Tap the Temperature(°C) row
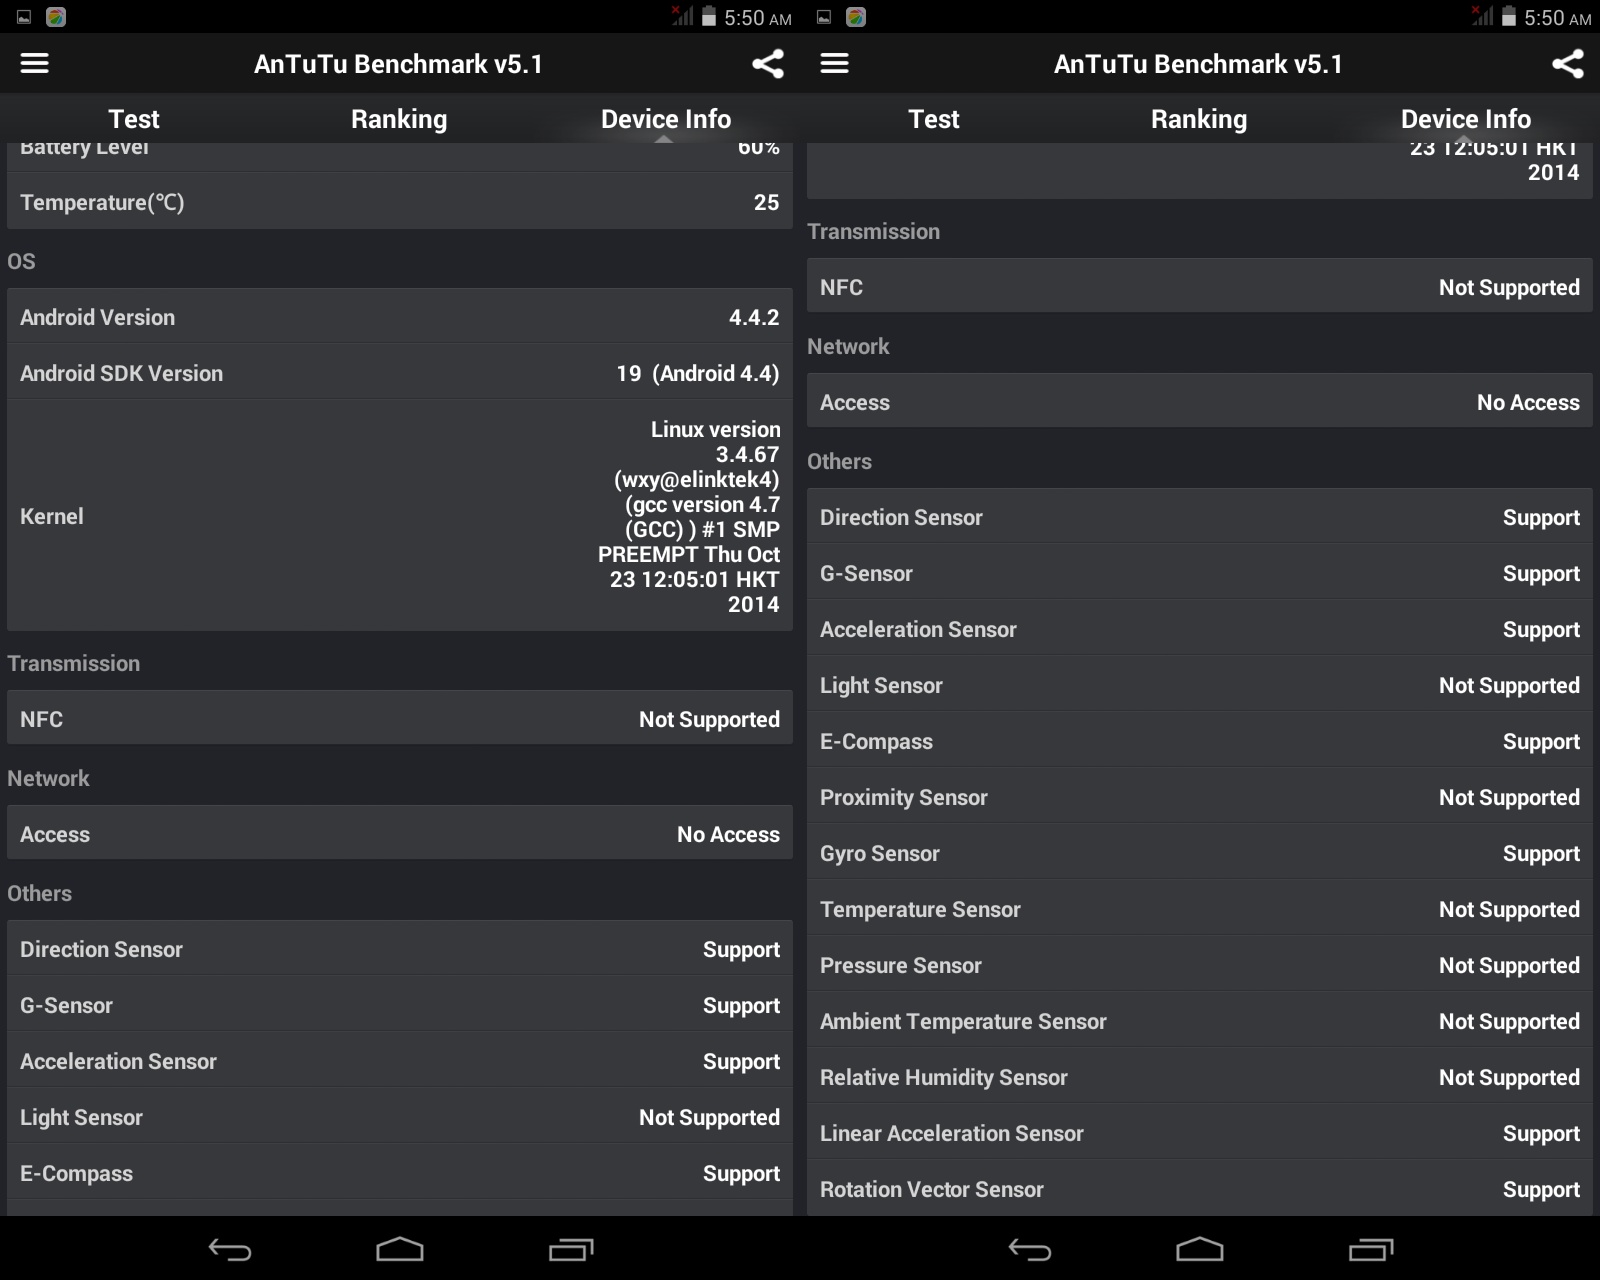Image resolution: width=1600 pixels, height=1280 pixels. 400,202
